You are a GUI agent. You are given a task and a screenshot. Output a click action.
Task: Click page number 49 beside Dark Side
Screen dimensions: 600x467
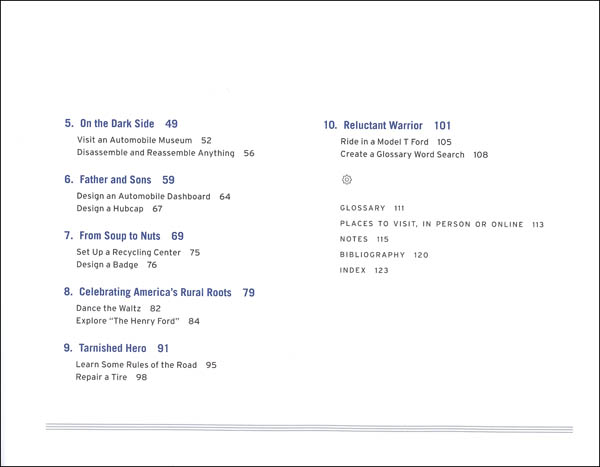(171, 124)
